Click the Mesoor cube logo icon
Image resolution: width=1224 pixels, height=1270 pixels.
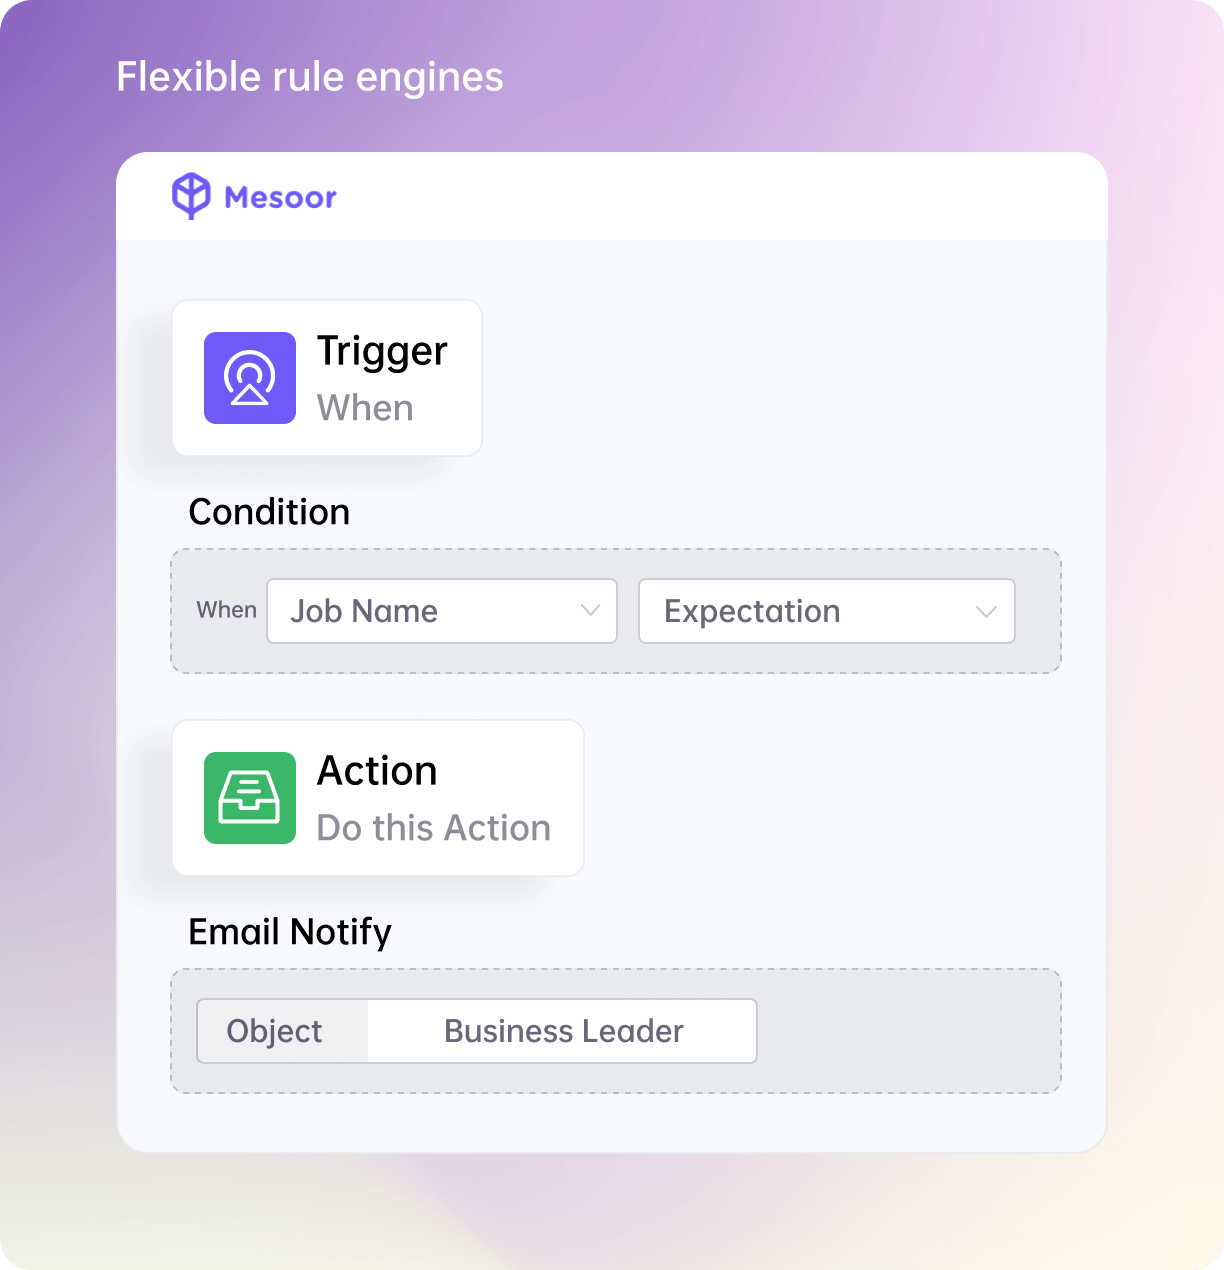coord(191,195)
